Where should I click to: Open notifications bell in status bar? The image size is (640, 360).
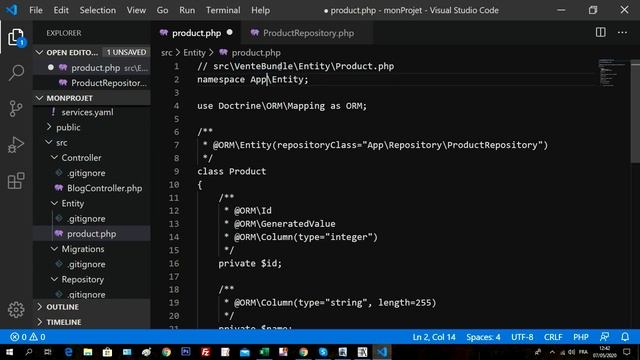coord(625,337)
